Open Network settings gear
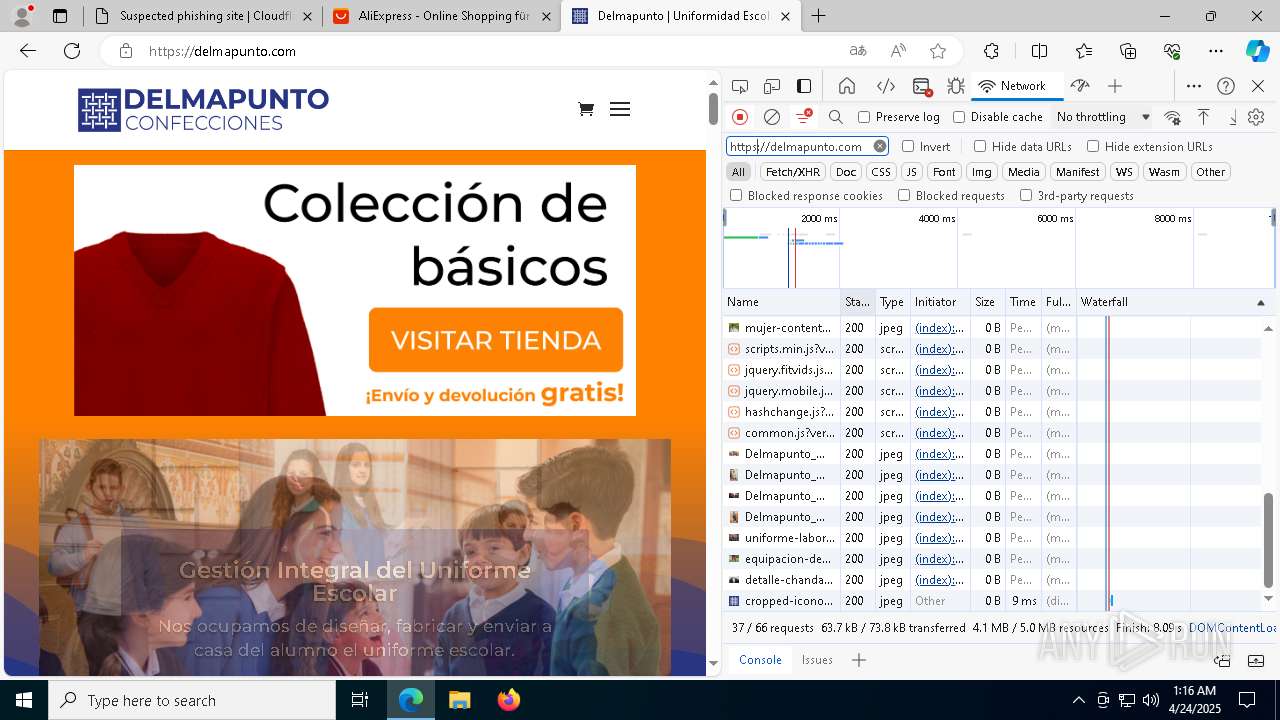This screenshot has width=1280, height=720. coord(1256,117)
